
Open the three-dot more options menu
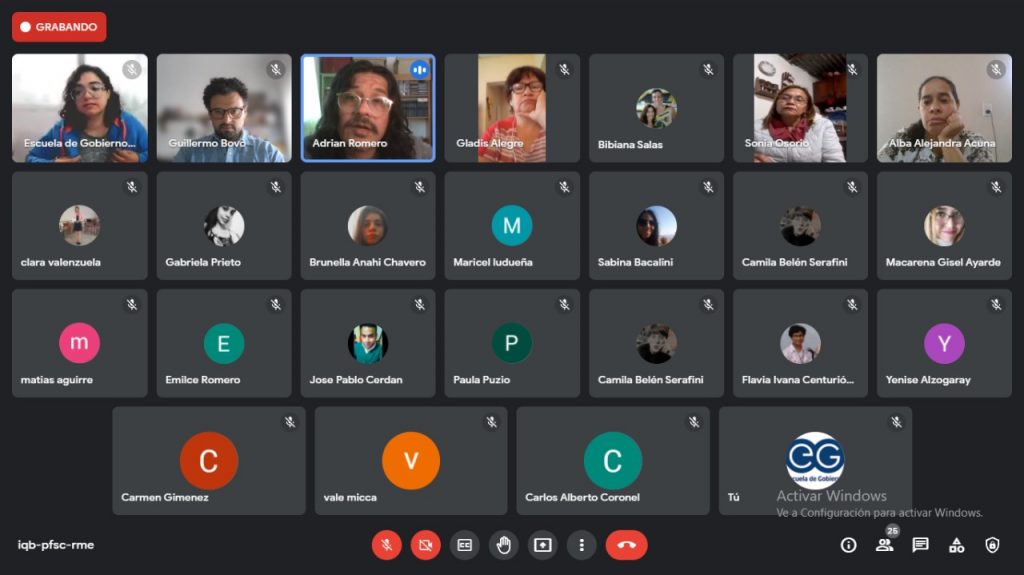[582, 545]
